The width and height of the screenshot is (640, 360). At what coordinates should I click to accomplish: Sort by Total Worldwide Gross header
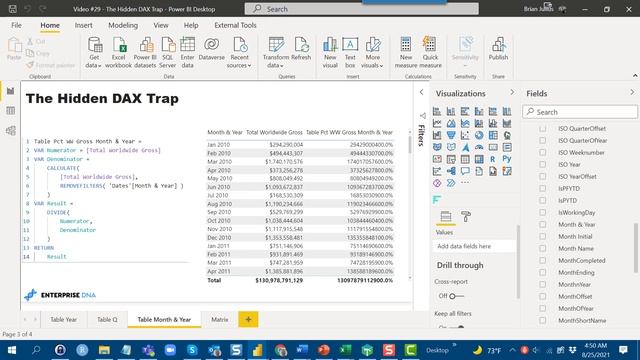pyautogui.click(x=274, y=132)
